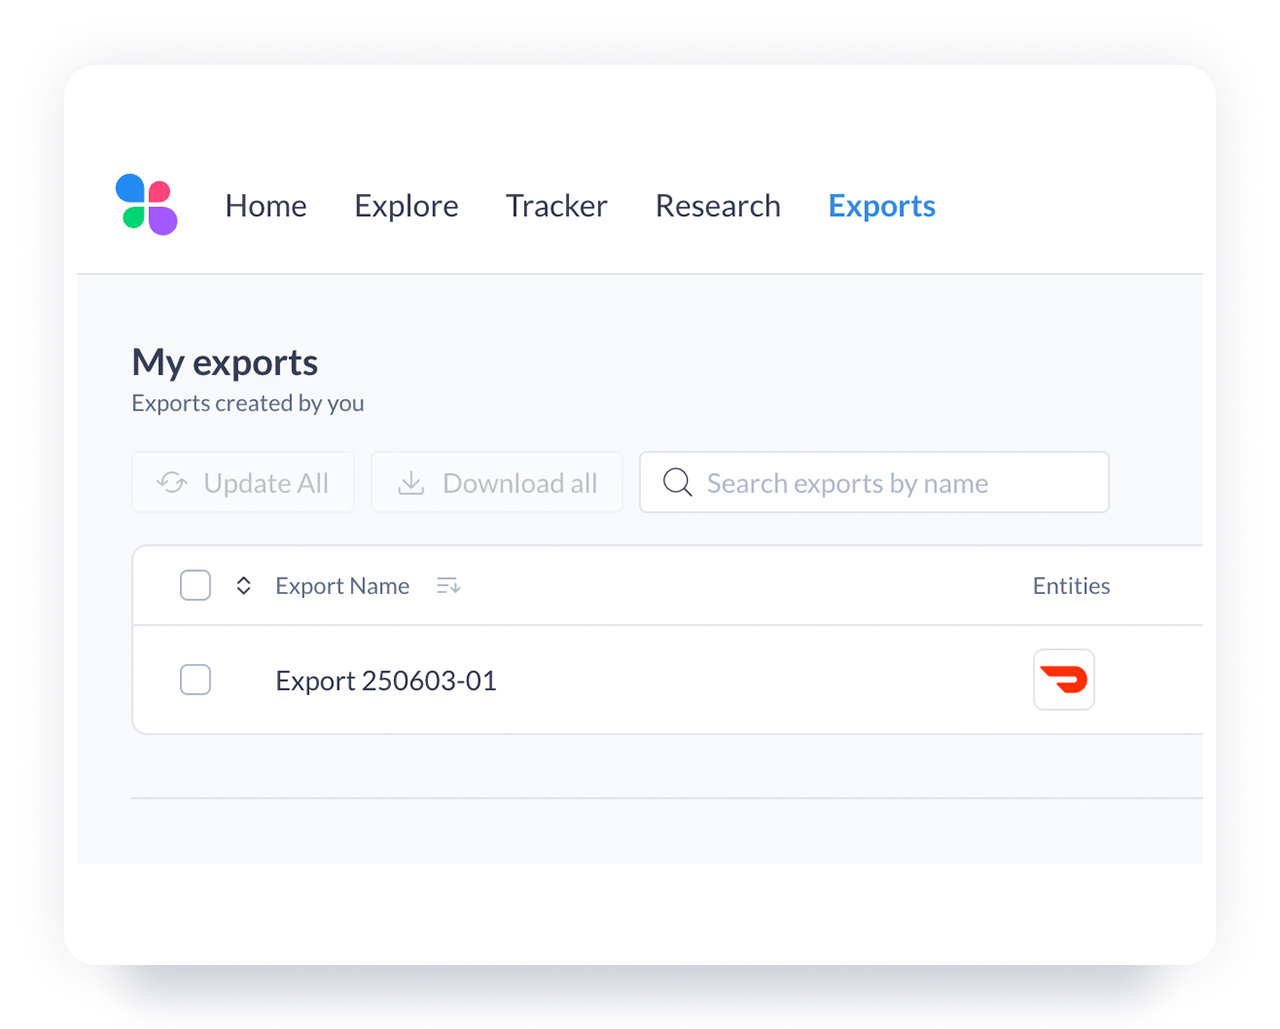Image resolution: width=1280 pixels, height=1029 pixels.
Task: Click the download arrow icon
Action: click(x=411, y=483)
